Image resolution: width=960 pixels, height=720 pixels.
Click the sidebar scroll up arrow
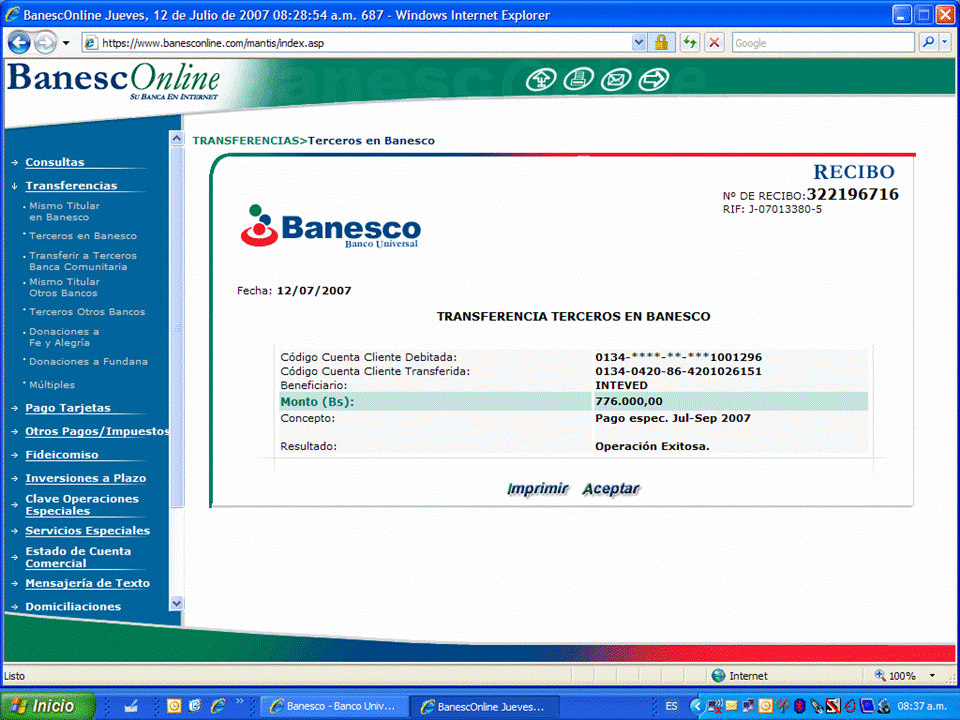click(x=176, y=138)
